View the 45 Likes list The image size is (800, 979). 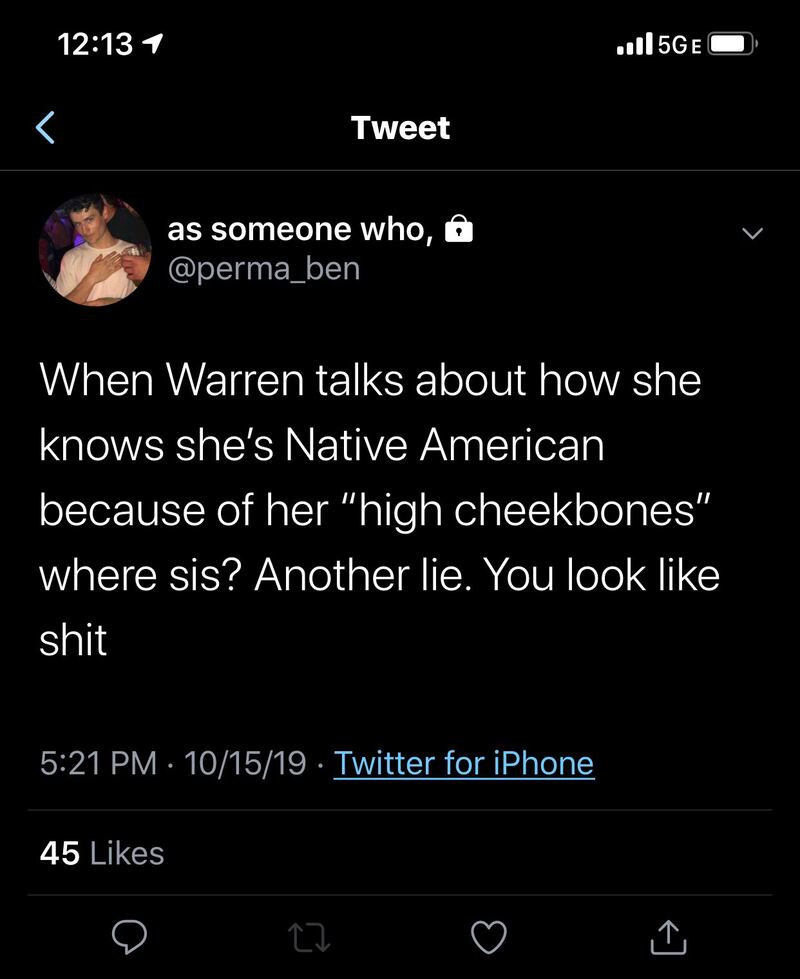(102, 853)
